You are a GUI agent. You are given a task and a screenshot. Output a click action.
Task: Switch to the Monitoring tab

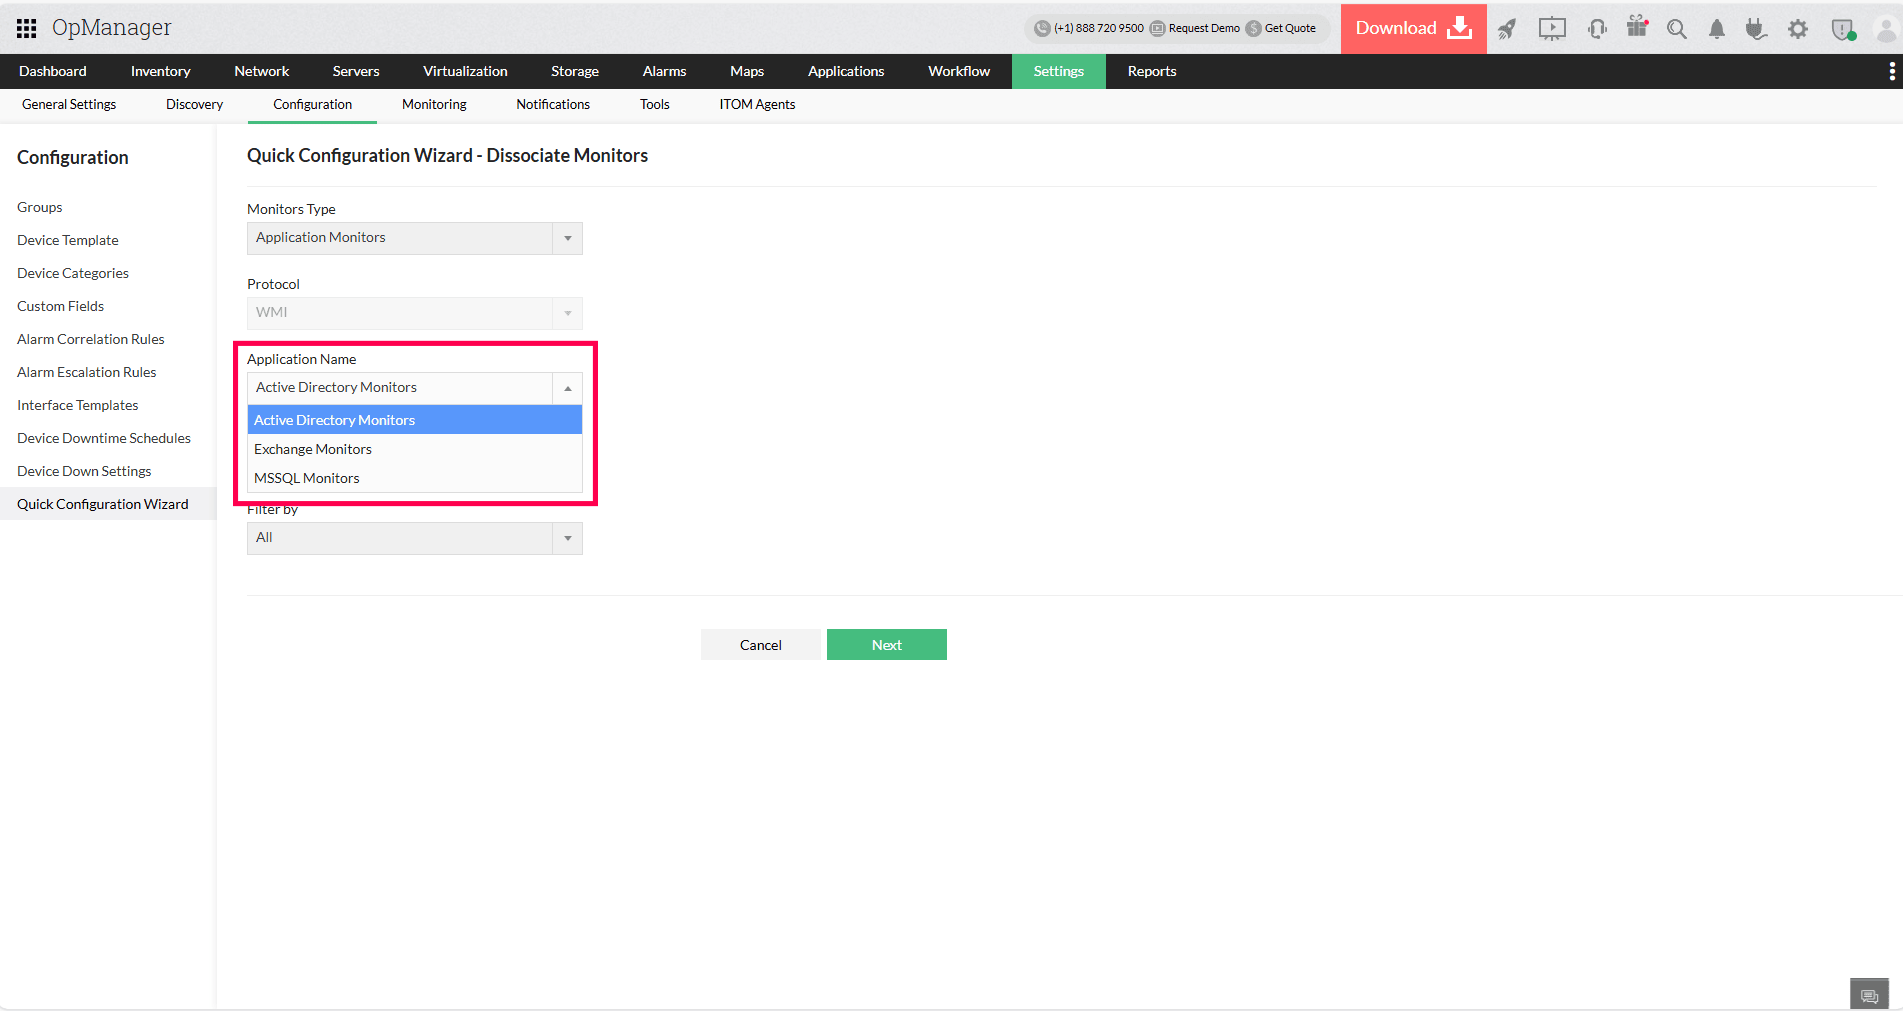433,104
